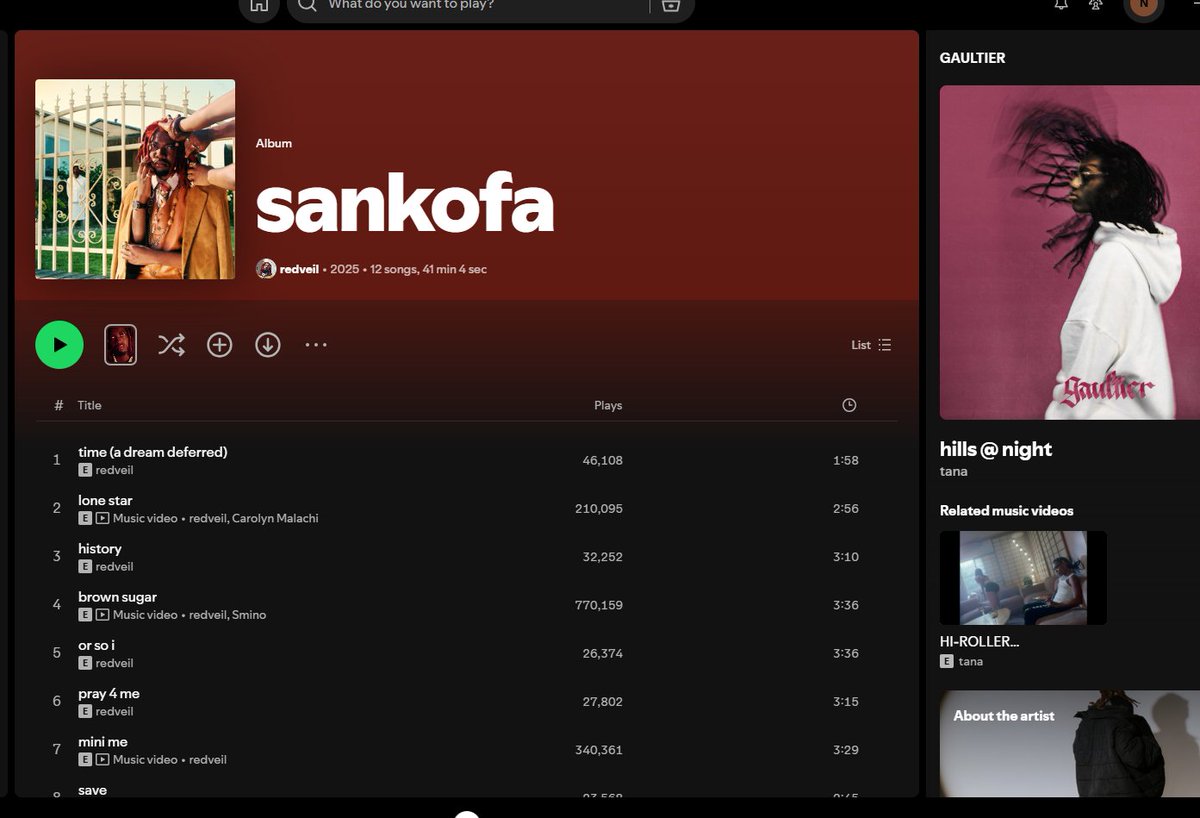Open the List view options dropdown
Image resolution: width=1200 pixels, height=818 pixels.
tap(871, 345)
